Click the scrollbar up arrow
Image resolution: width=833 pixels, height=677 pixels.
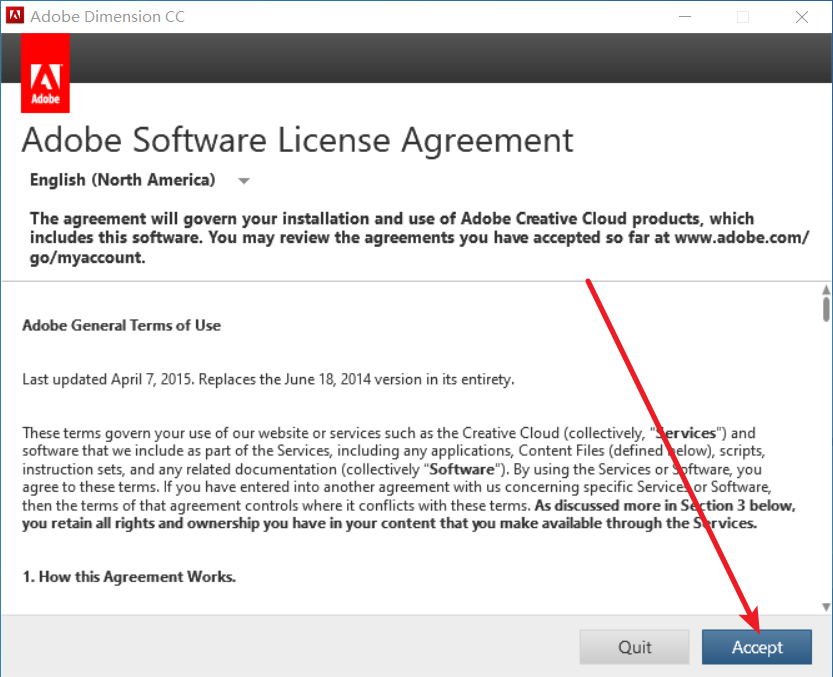coord(826,290)
